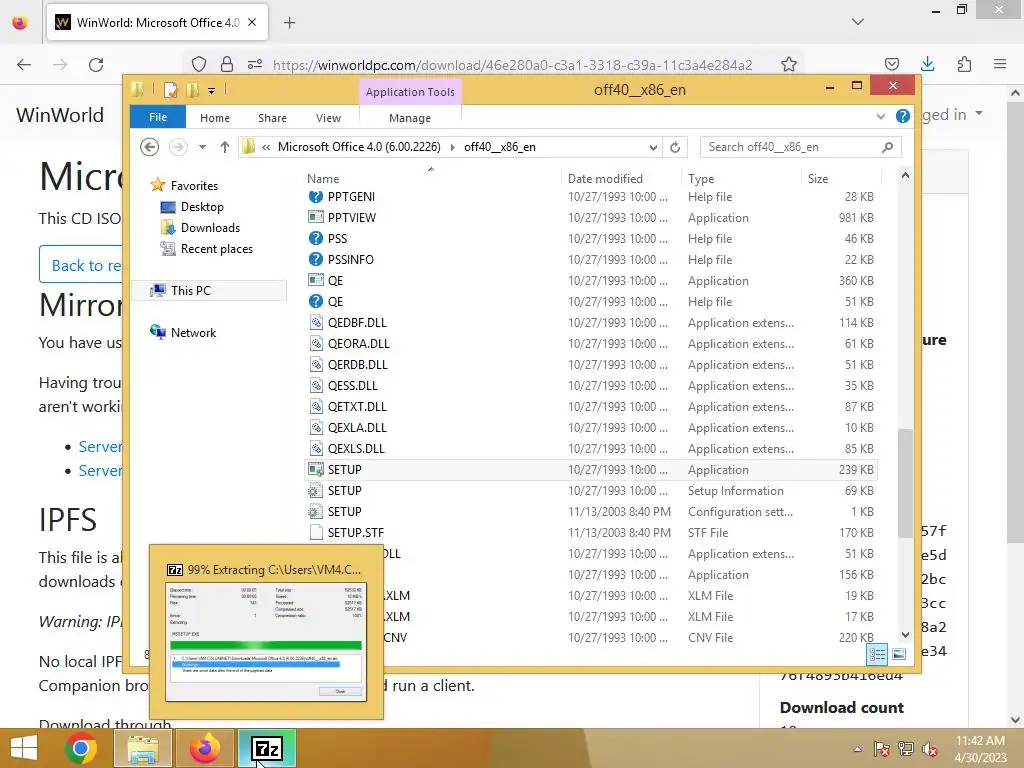Open Firefox downloads panel
Screen dimensions: 1024x768
927,64
